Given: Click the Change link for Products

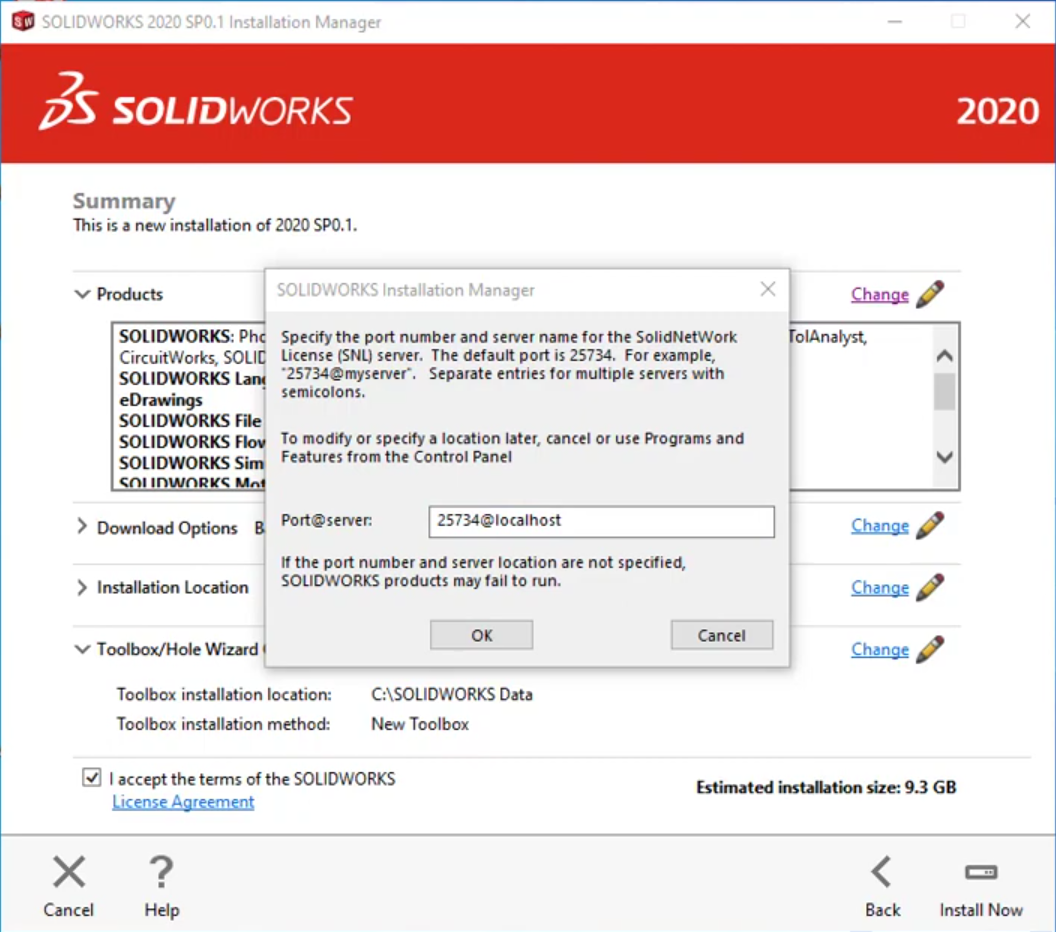Looking at the screenshot, I should 880,294.
